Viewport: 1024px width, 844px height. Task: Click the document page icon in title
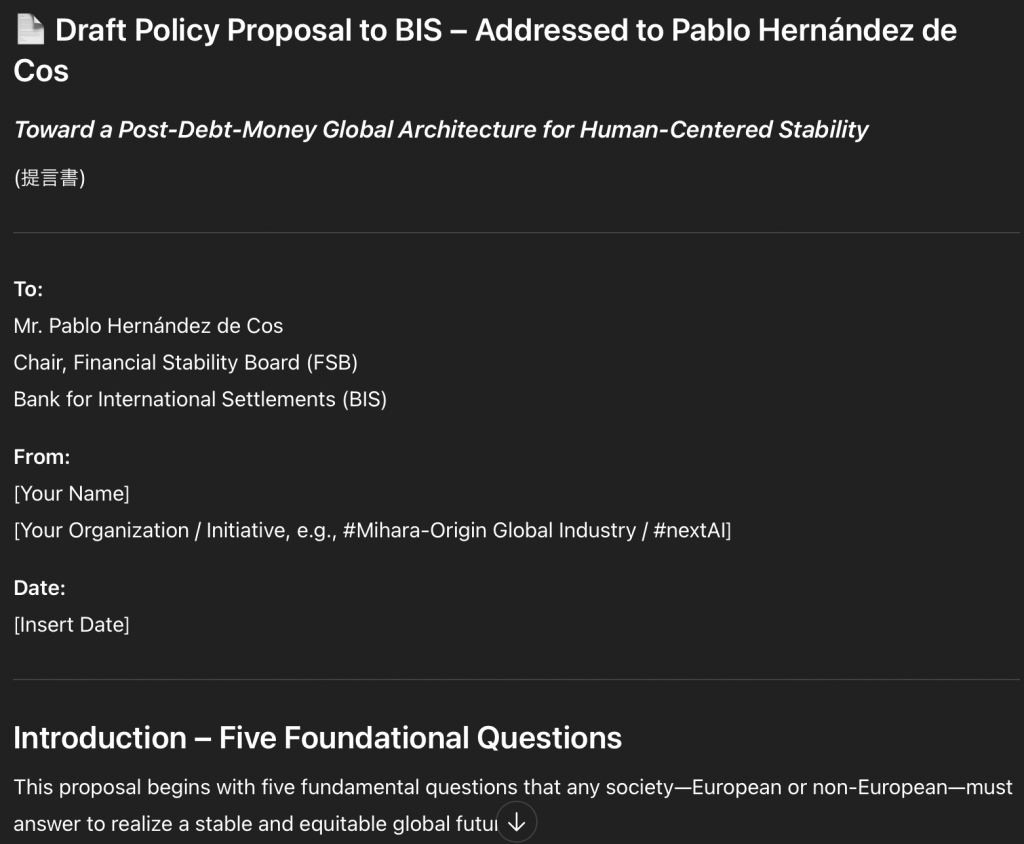coord(30,31)
